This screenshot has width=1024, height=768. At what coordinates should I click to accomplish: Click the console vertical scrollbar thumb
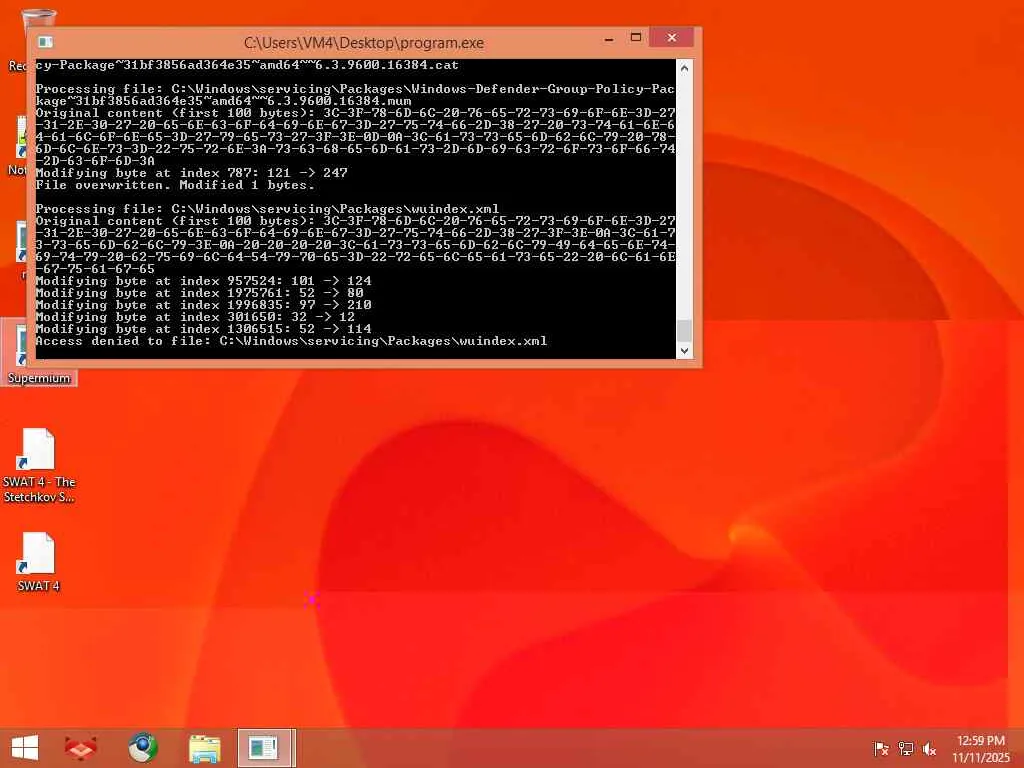pyautogui.click(x=684, y=330)
